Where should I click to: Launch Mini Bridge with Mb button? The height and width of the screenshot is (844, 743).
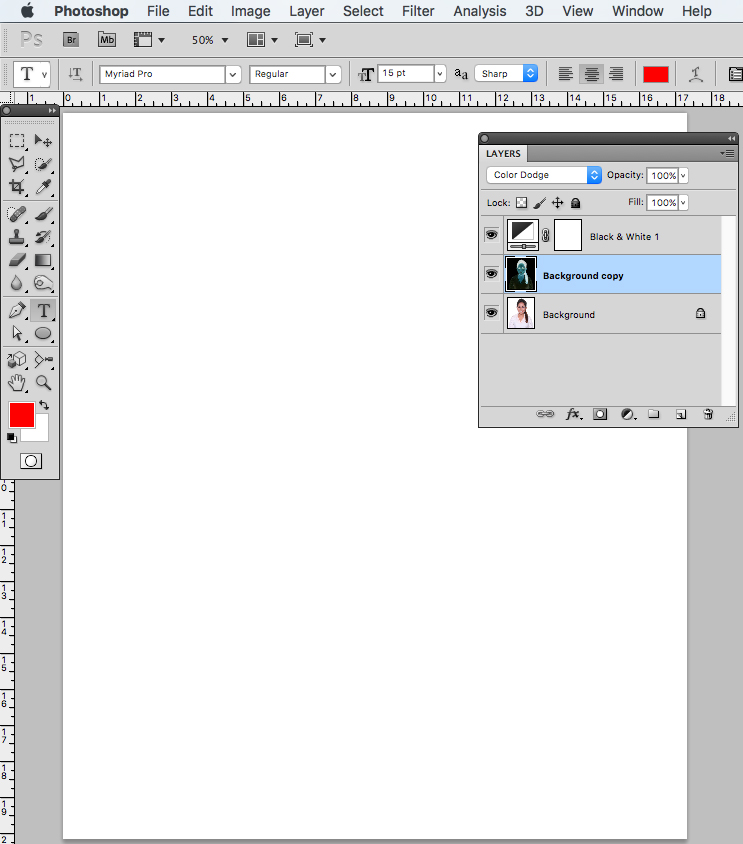107,39
